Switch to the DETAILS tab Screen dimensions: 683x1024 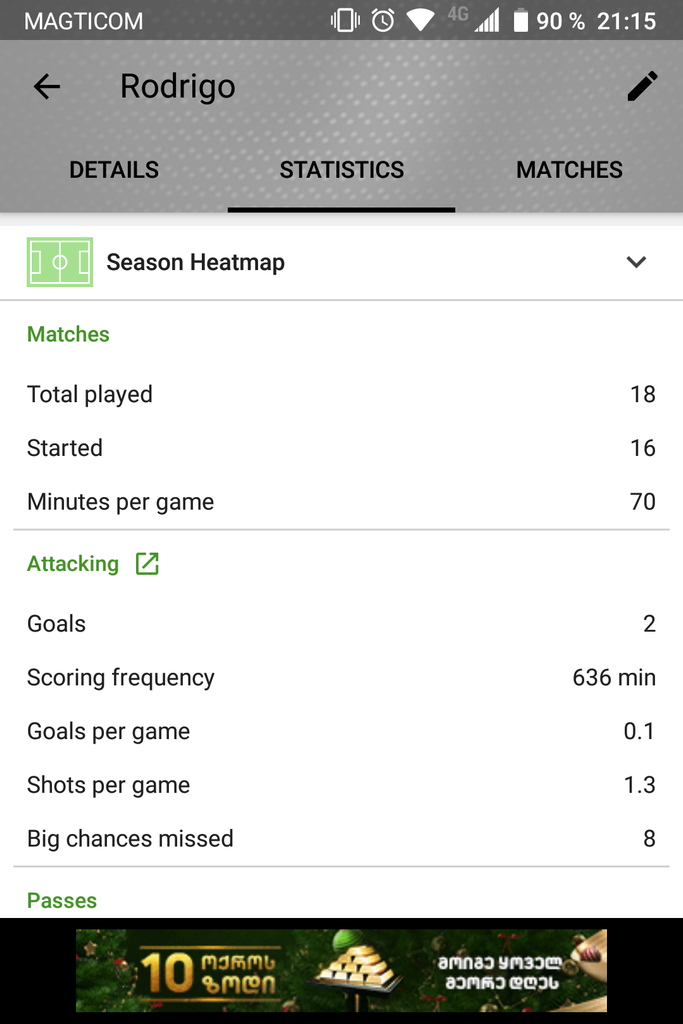click(x=114, y=170)
